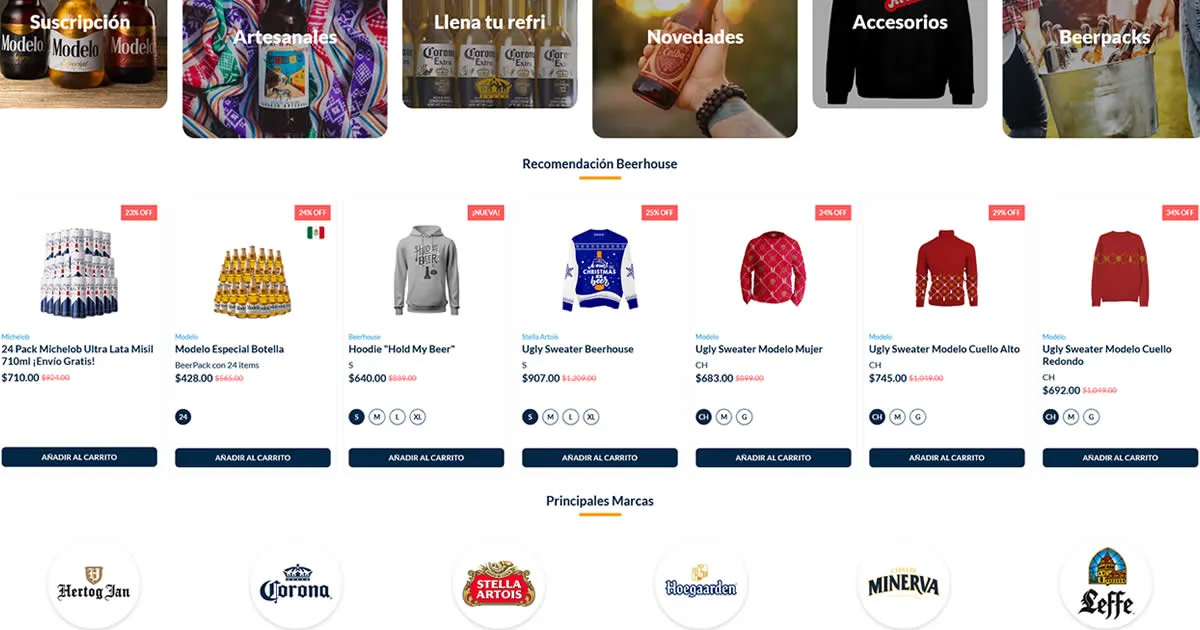The image size is (1200, 630).
Task: Open the Hoegaarden brand logo
Action: tap(701, 586)
